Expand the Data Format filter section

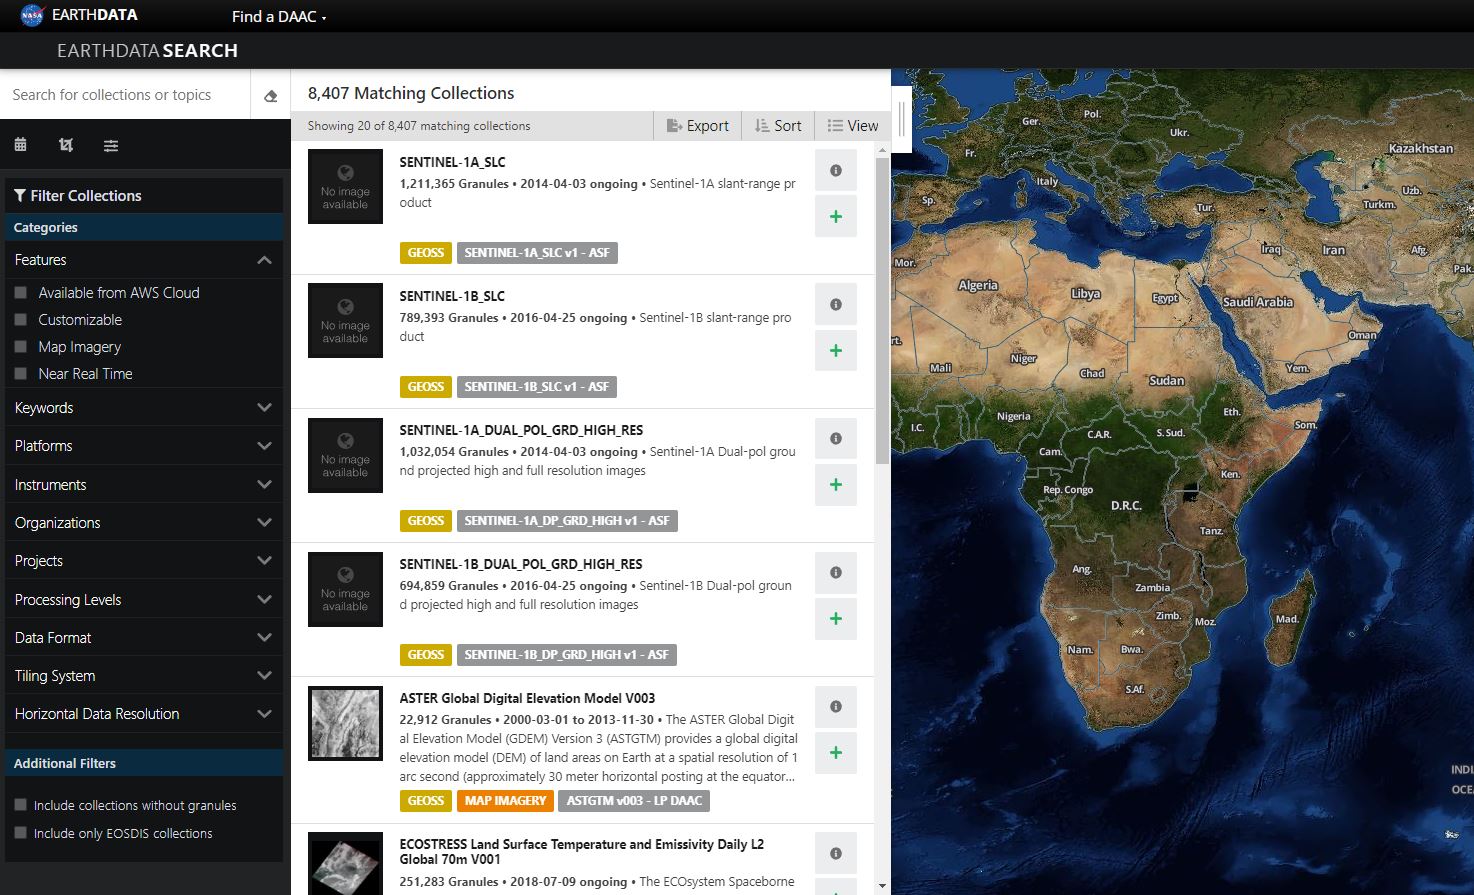[x=144, y=638]
